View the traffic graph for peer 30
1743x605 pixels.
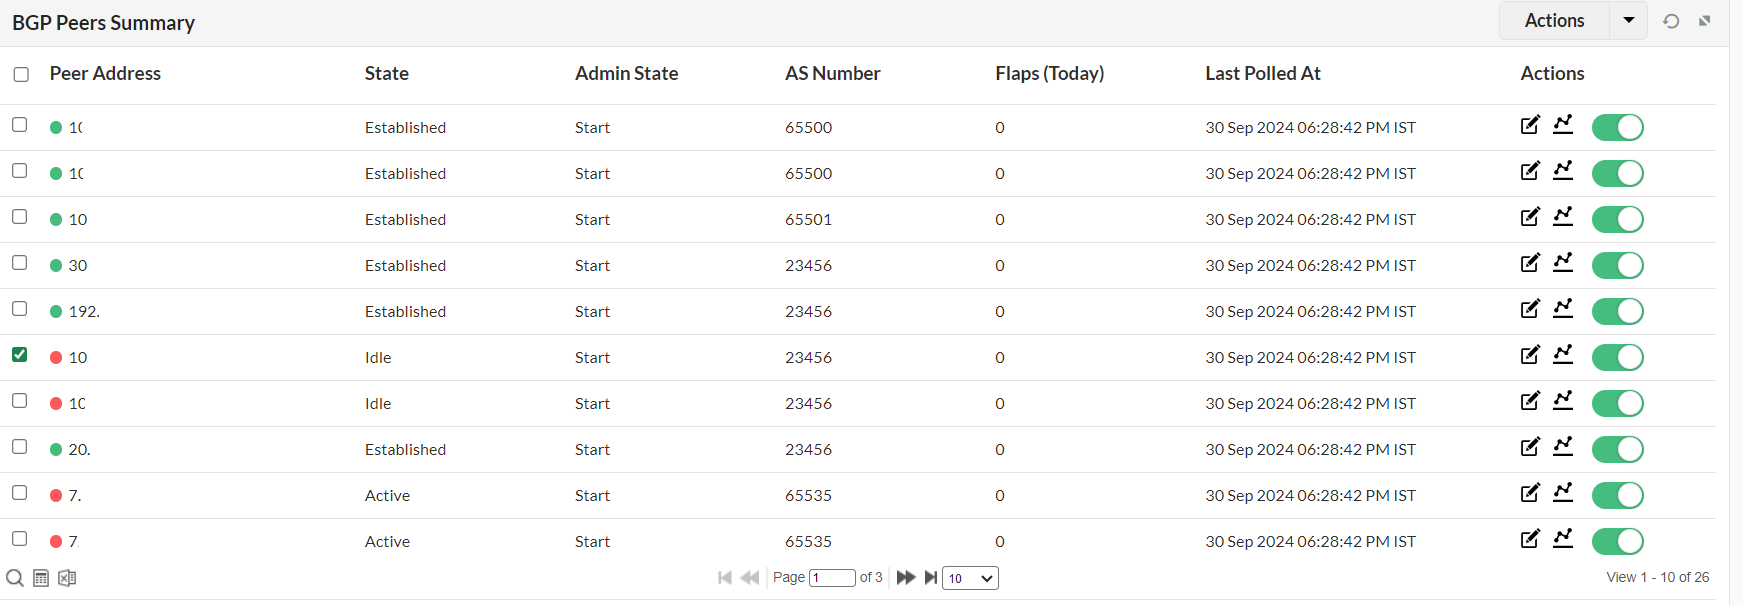point(1564,263)
